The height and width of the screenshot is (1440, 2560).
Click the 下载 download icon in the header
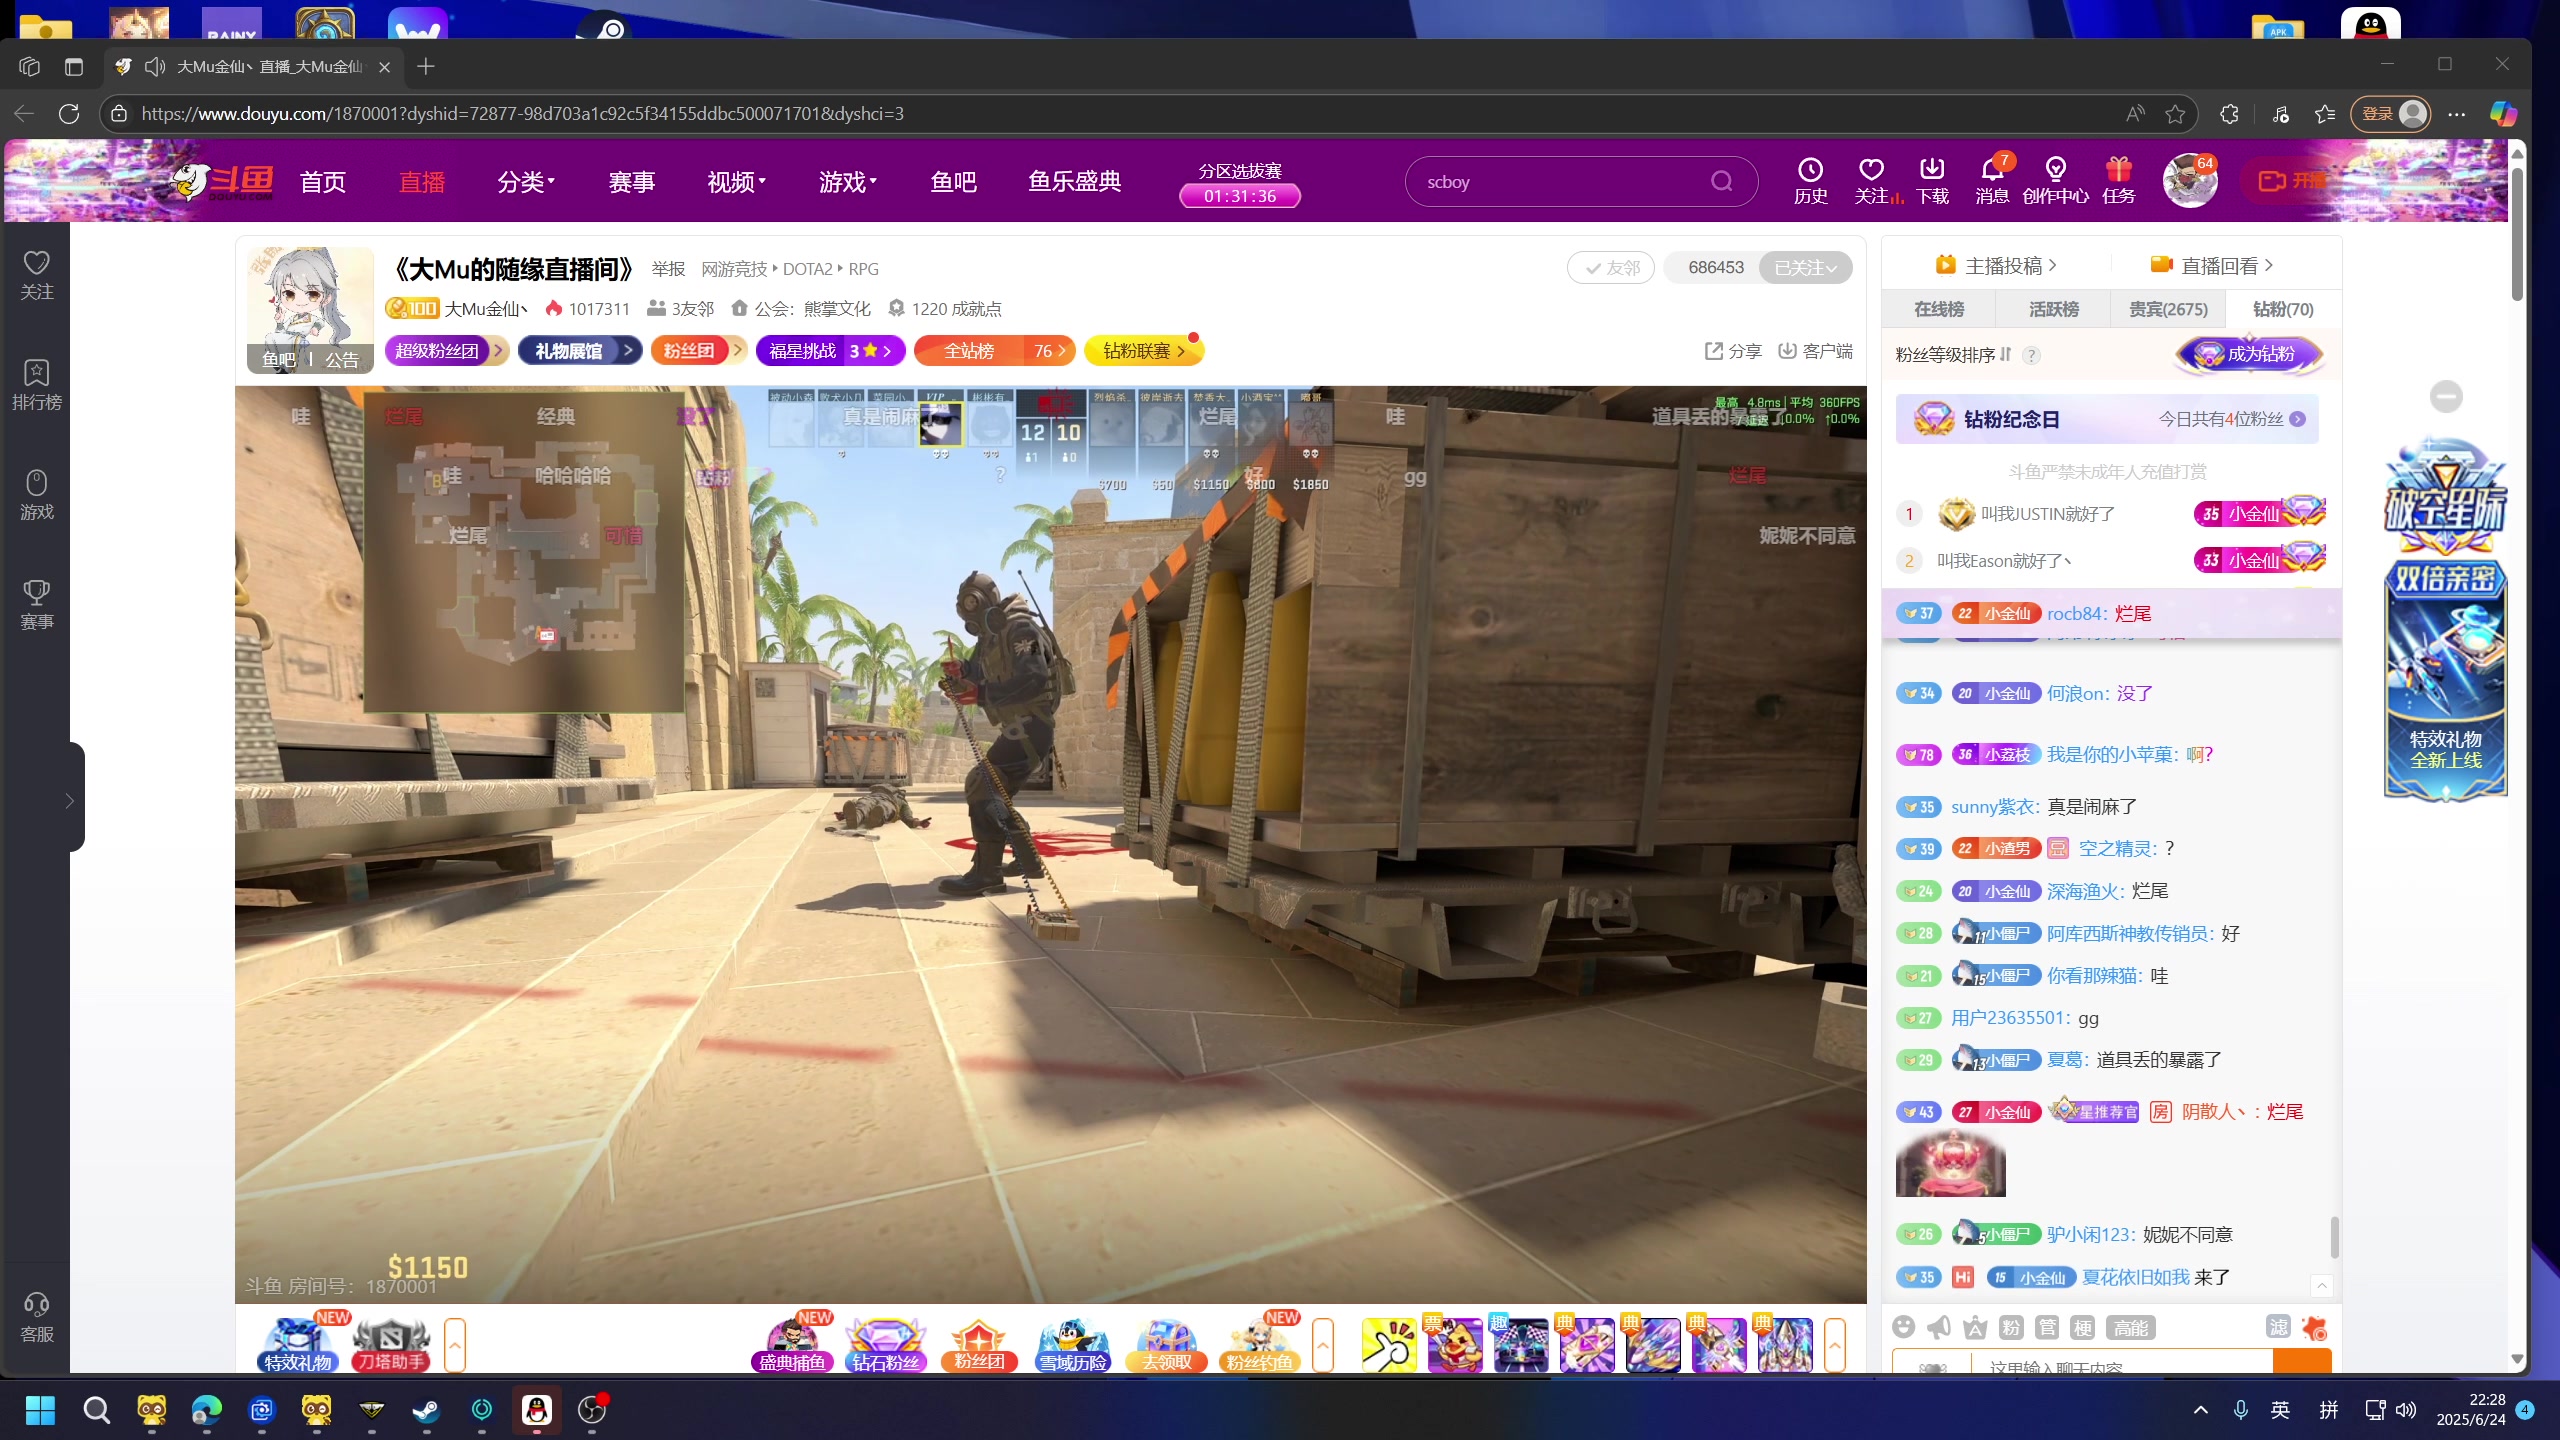[1932, 180]
